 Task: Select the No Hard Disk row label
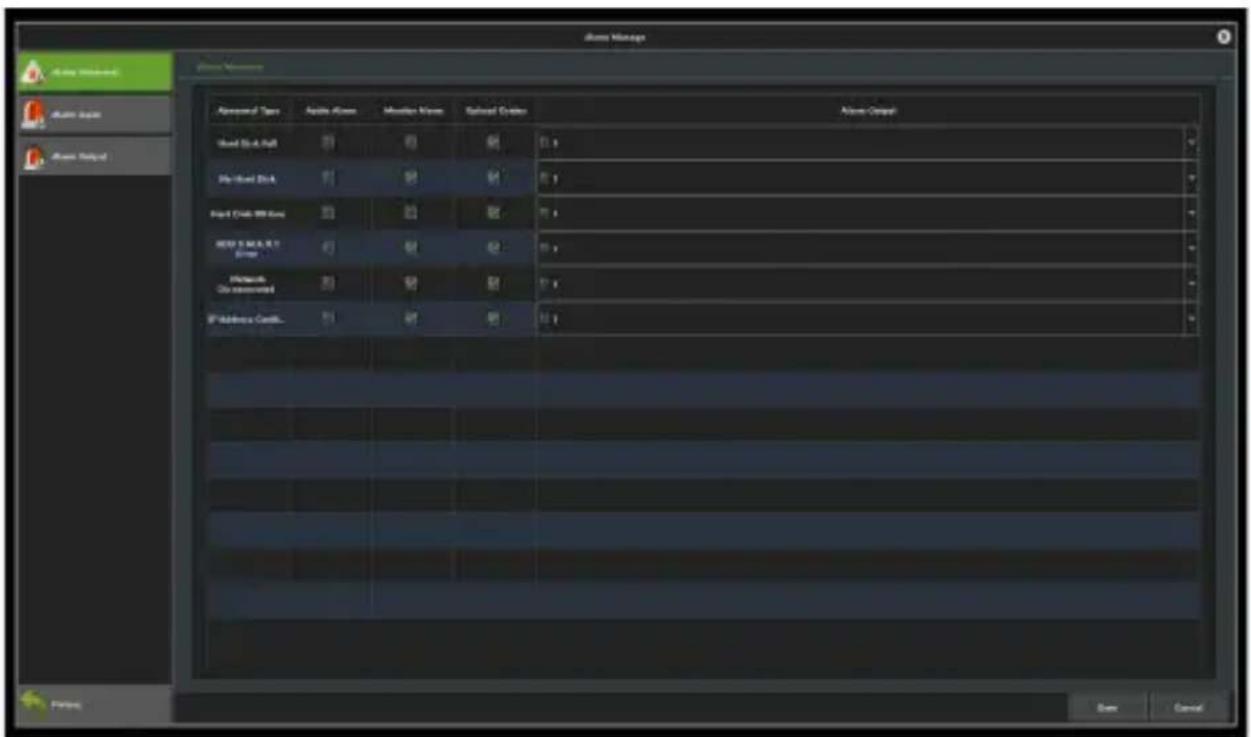coord(249,179)
